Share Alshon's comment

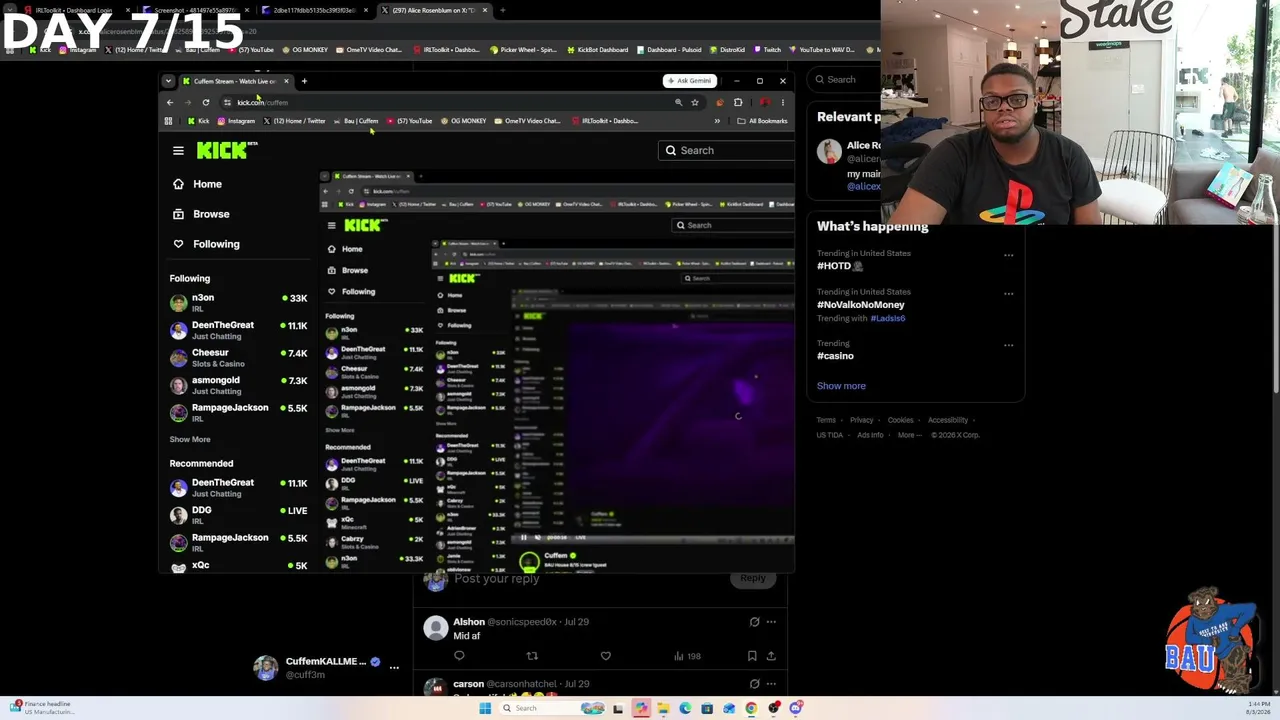pos(771,656)
